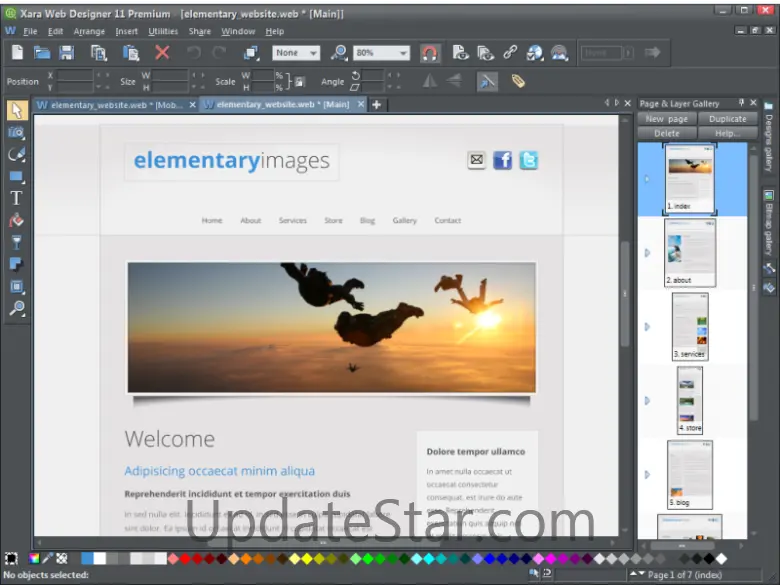Viewport: 780px width, 585px height.
Task: Select the Selector arrow tool
Action: coord(17,110)
